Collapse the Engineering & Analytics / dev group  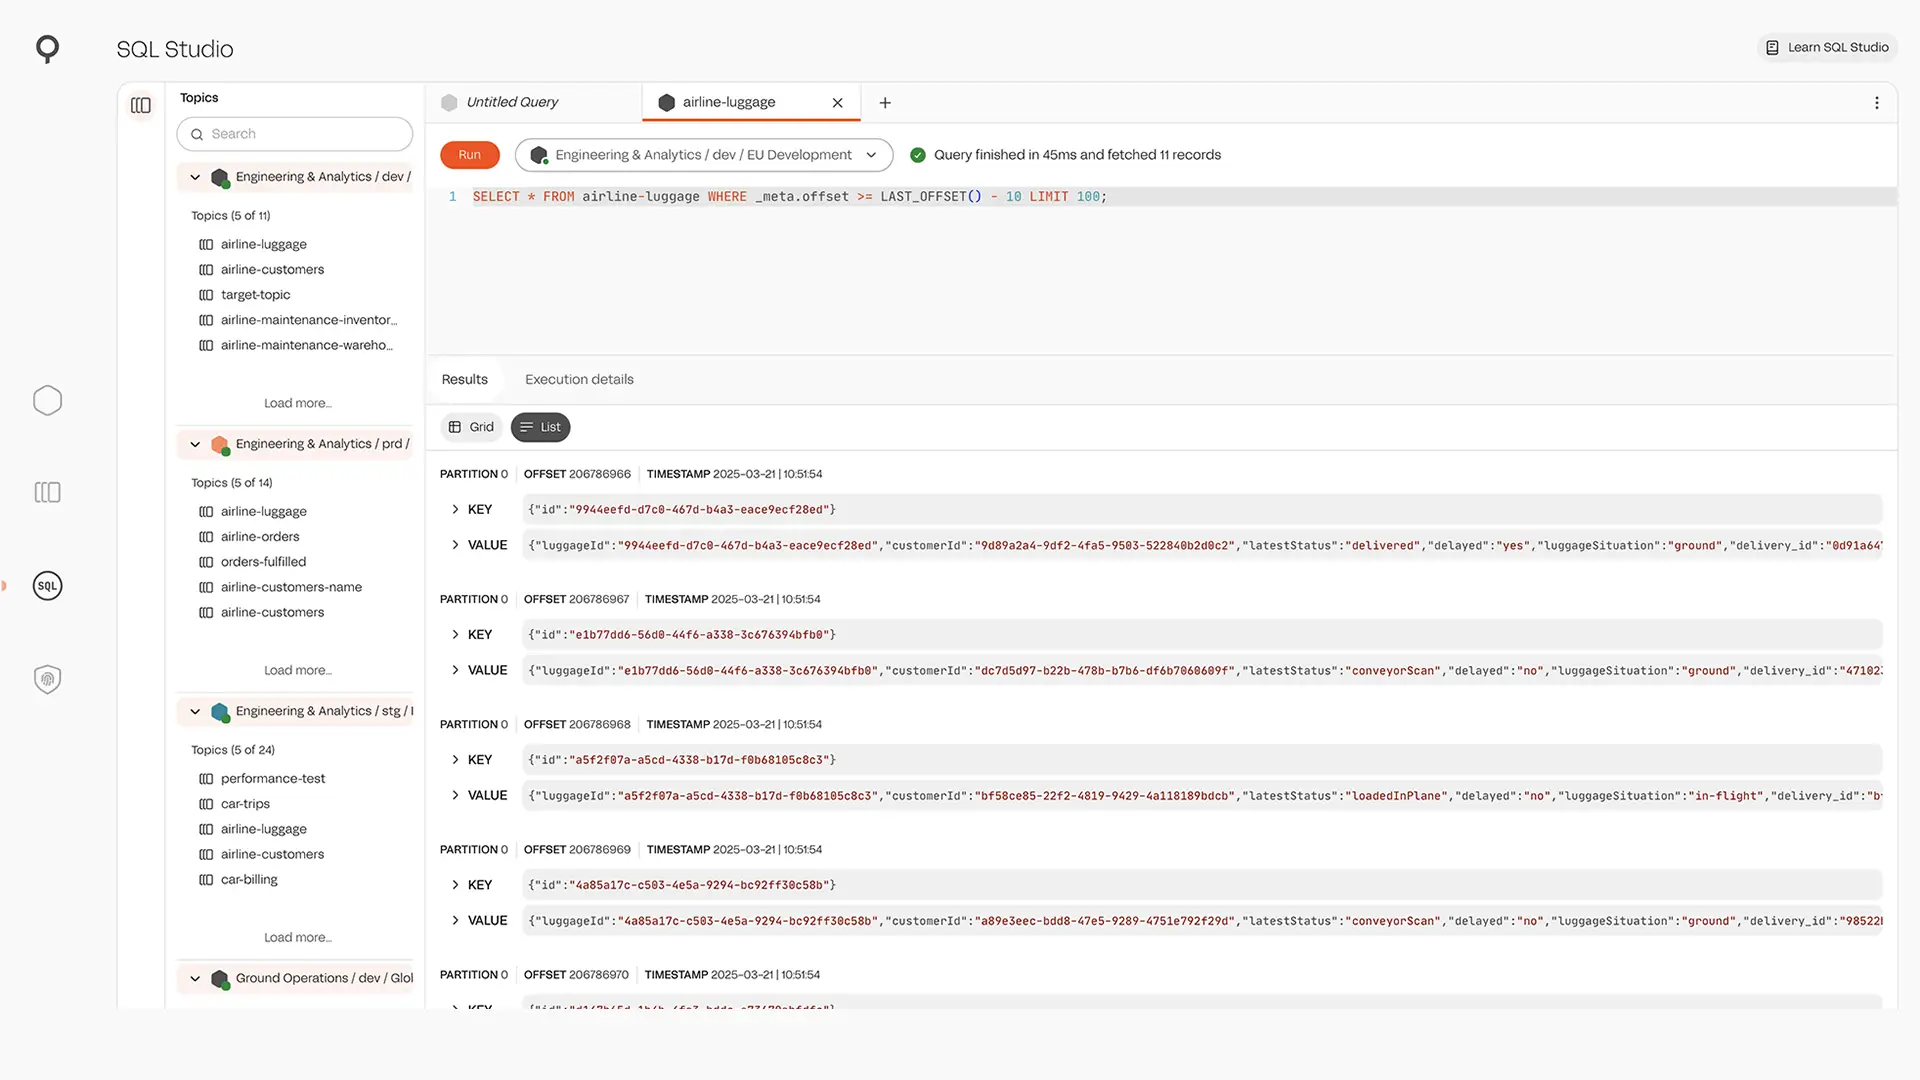195,177
